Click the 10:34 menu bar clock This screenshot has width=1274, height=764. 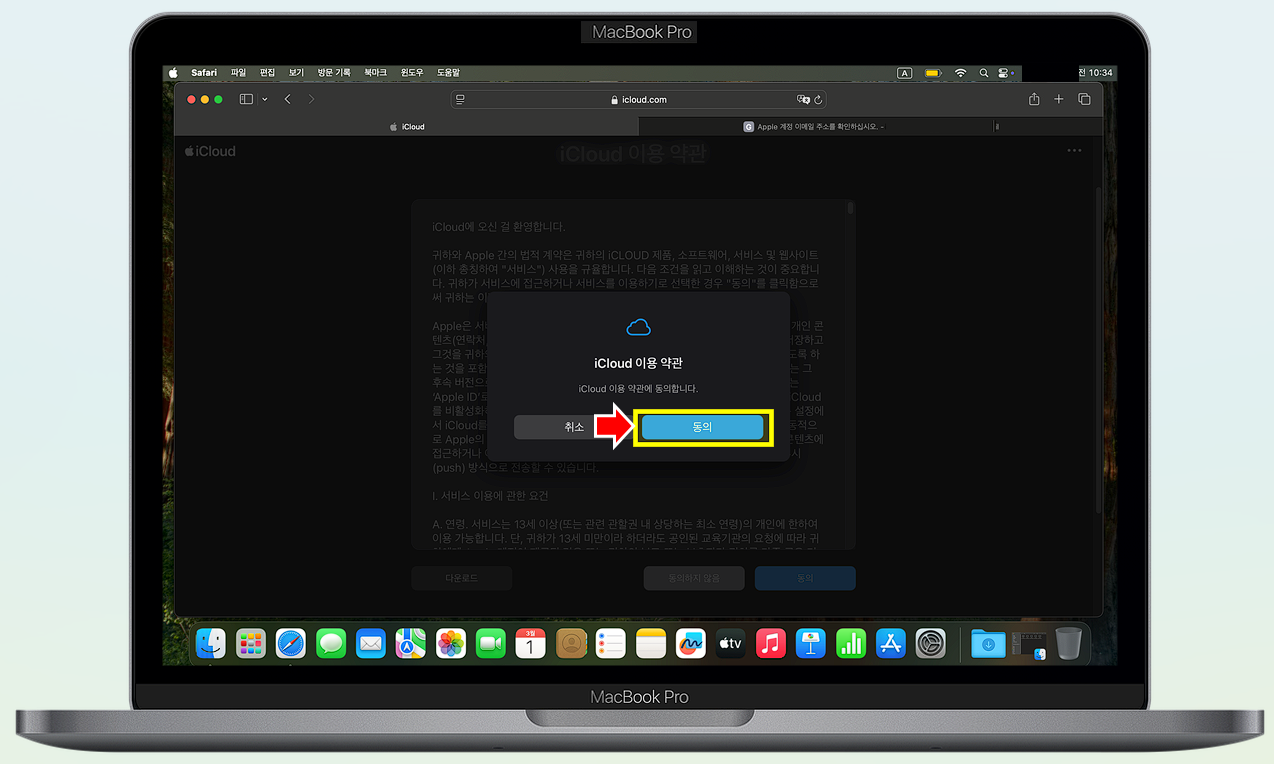tap(1096, 73)
